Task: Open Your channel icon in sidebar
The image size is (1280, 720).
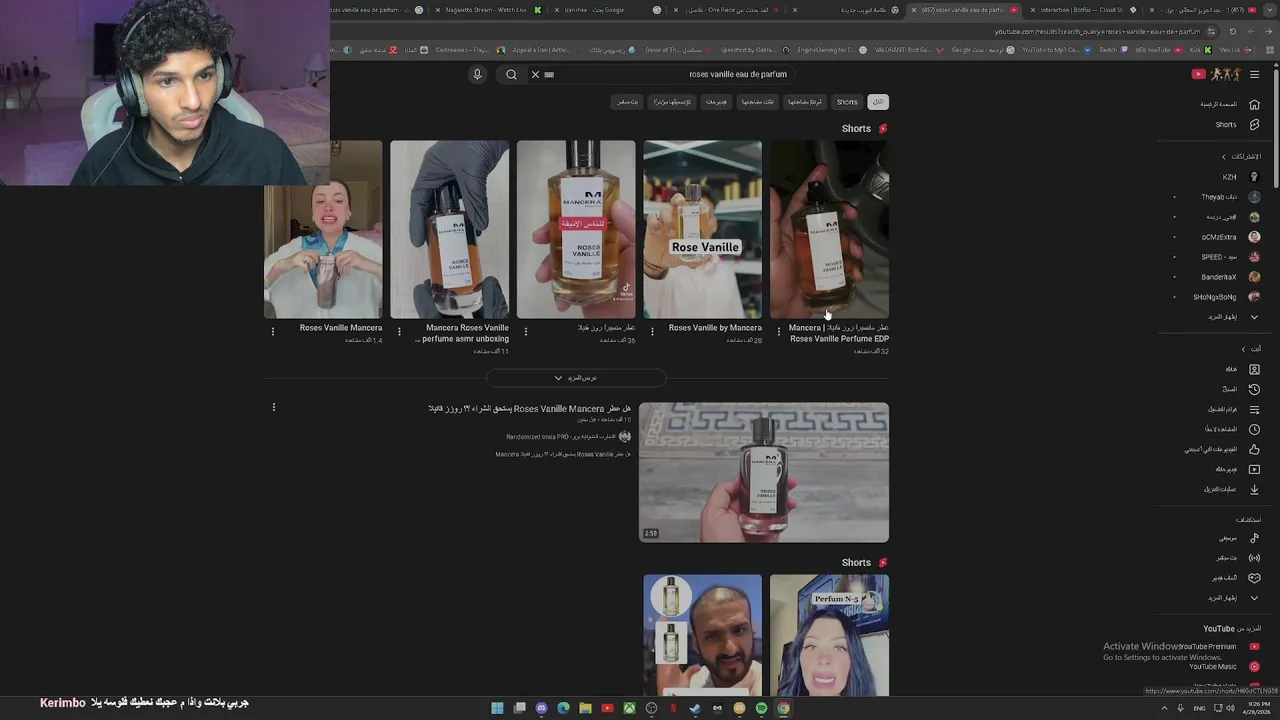Action: (x=1254, y=369)
